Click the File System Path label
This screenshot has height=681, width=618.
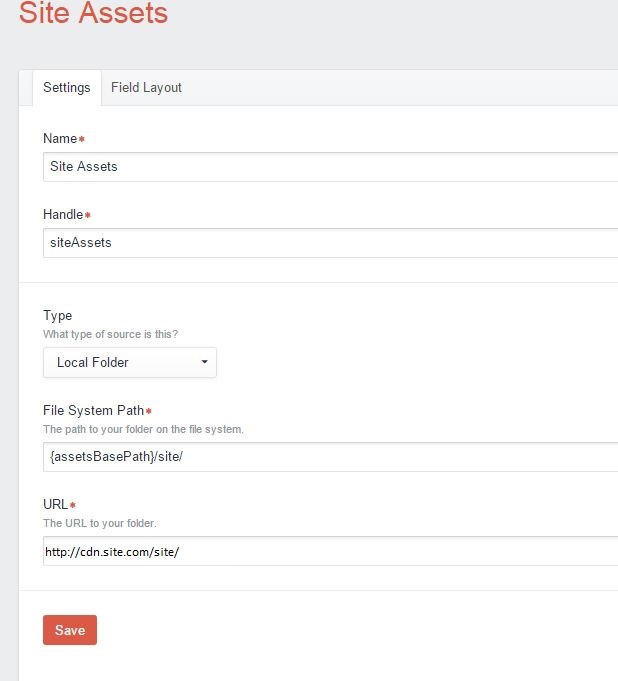pyautogui.click(x=94, y=410)
